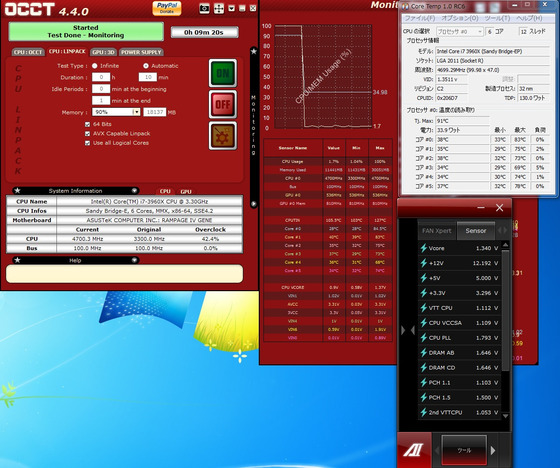Click the memory MB value field
The height and width of the screenshot is (468, 560).
(155, 112)
